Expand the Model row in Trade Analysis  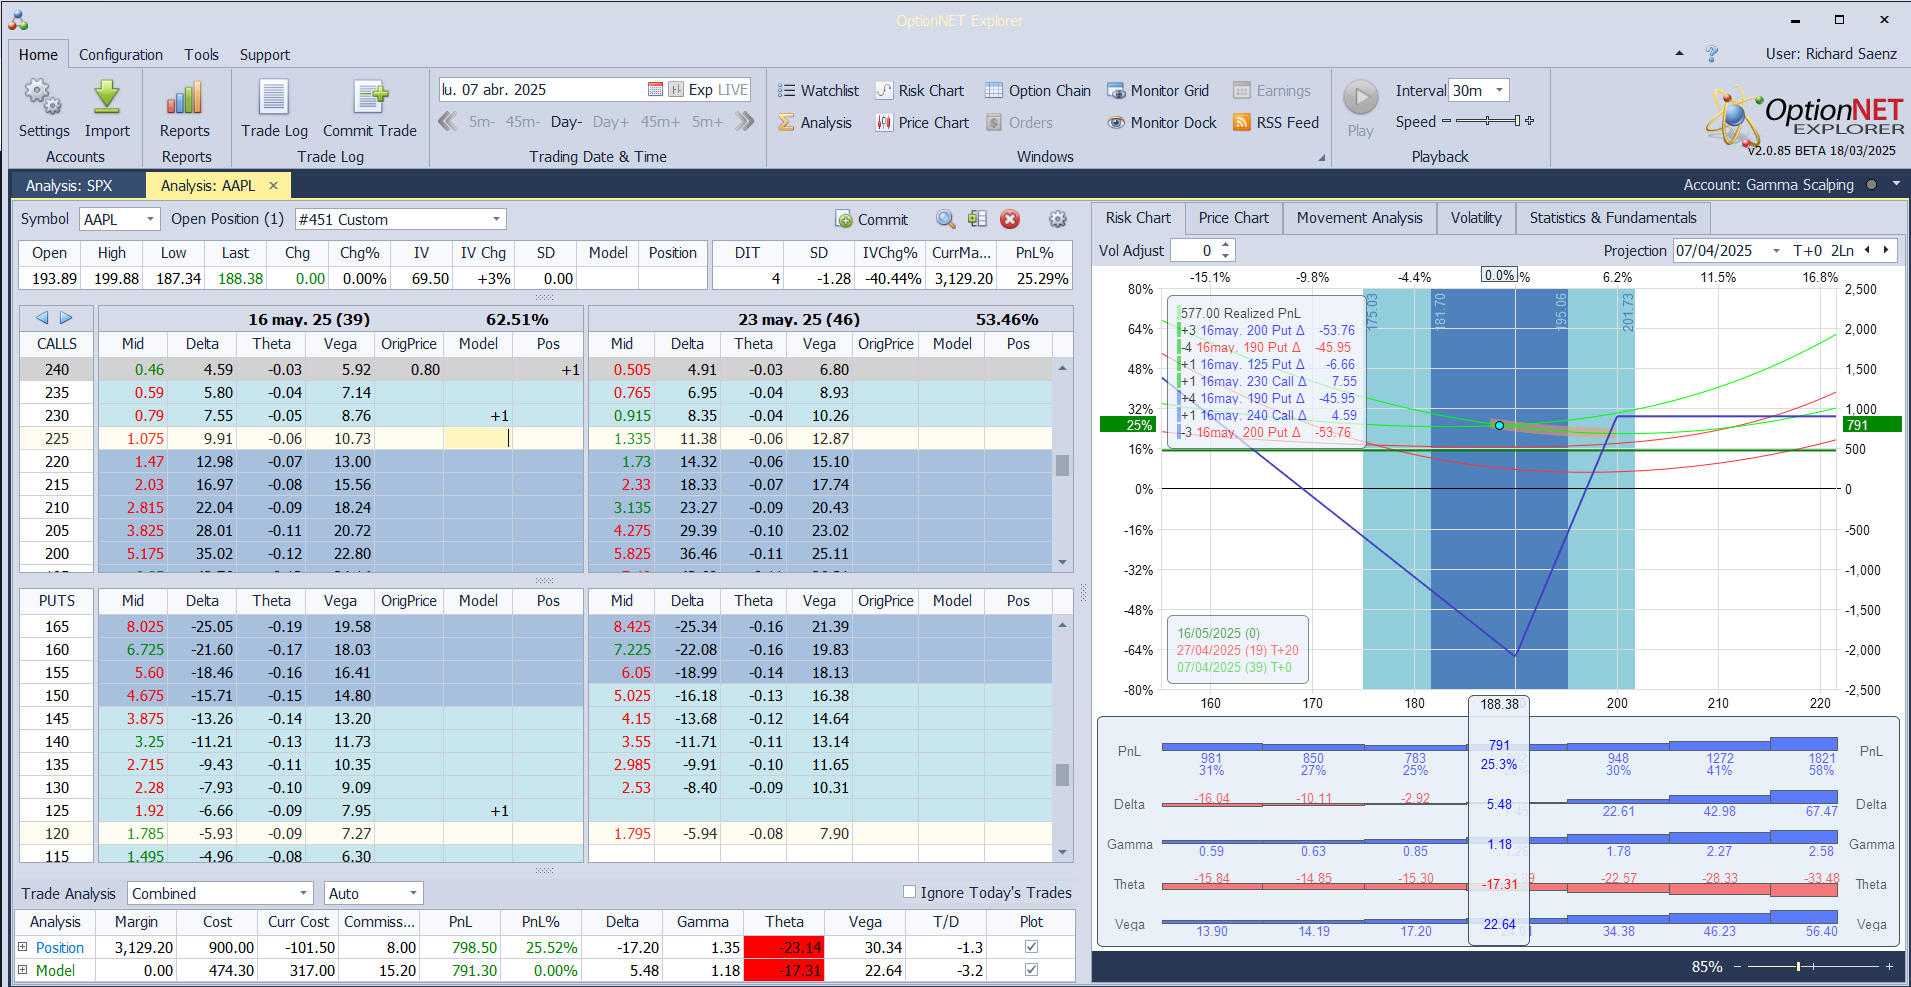click(22, 969)
